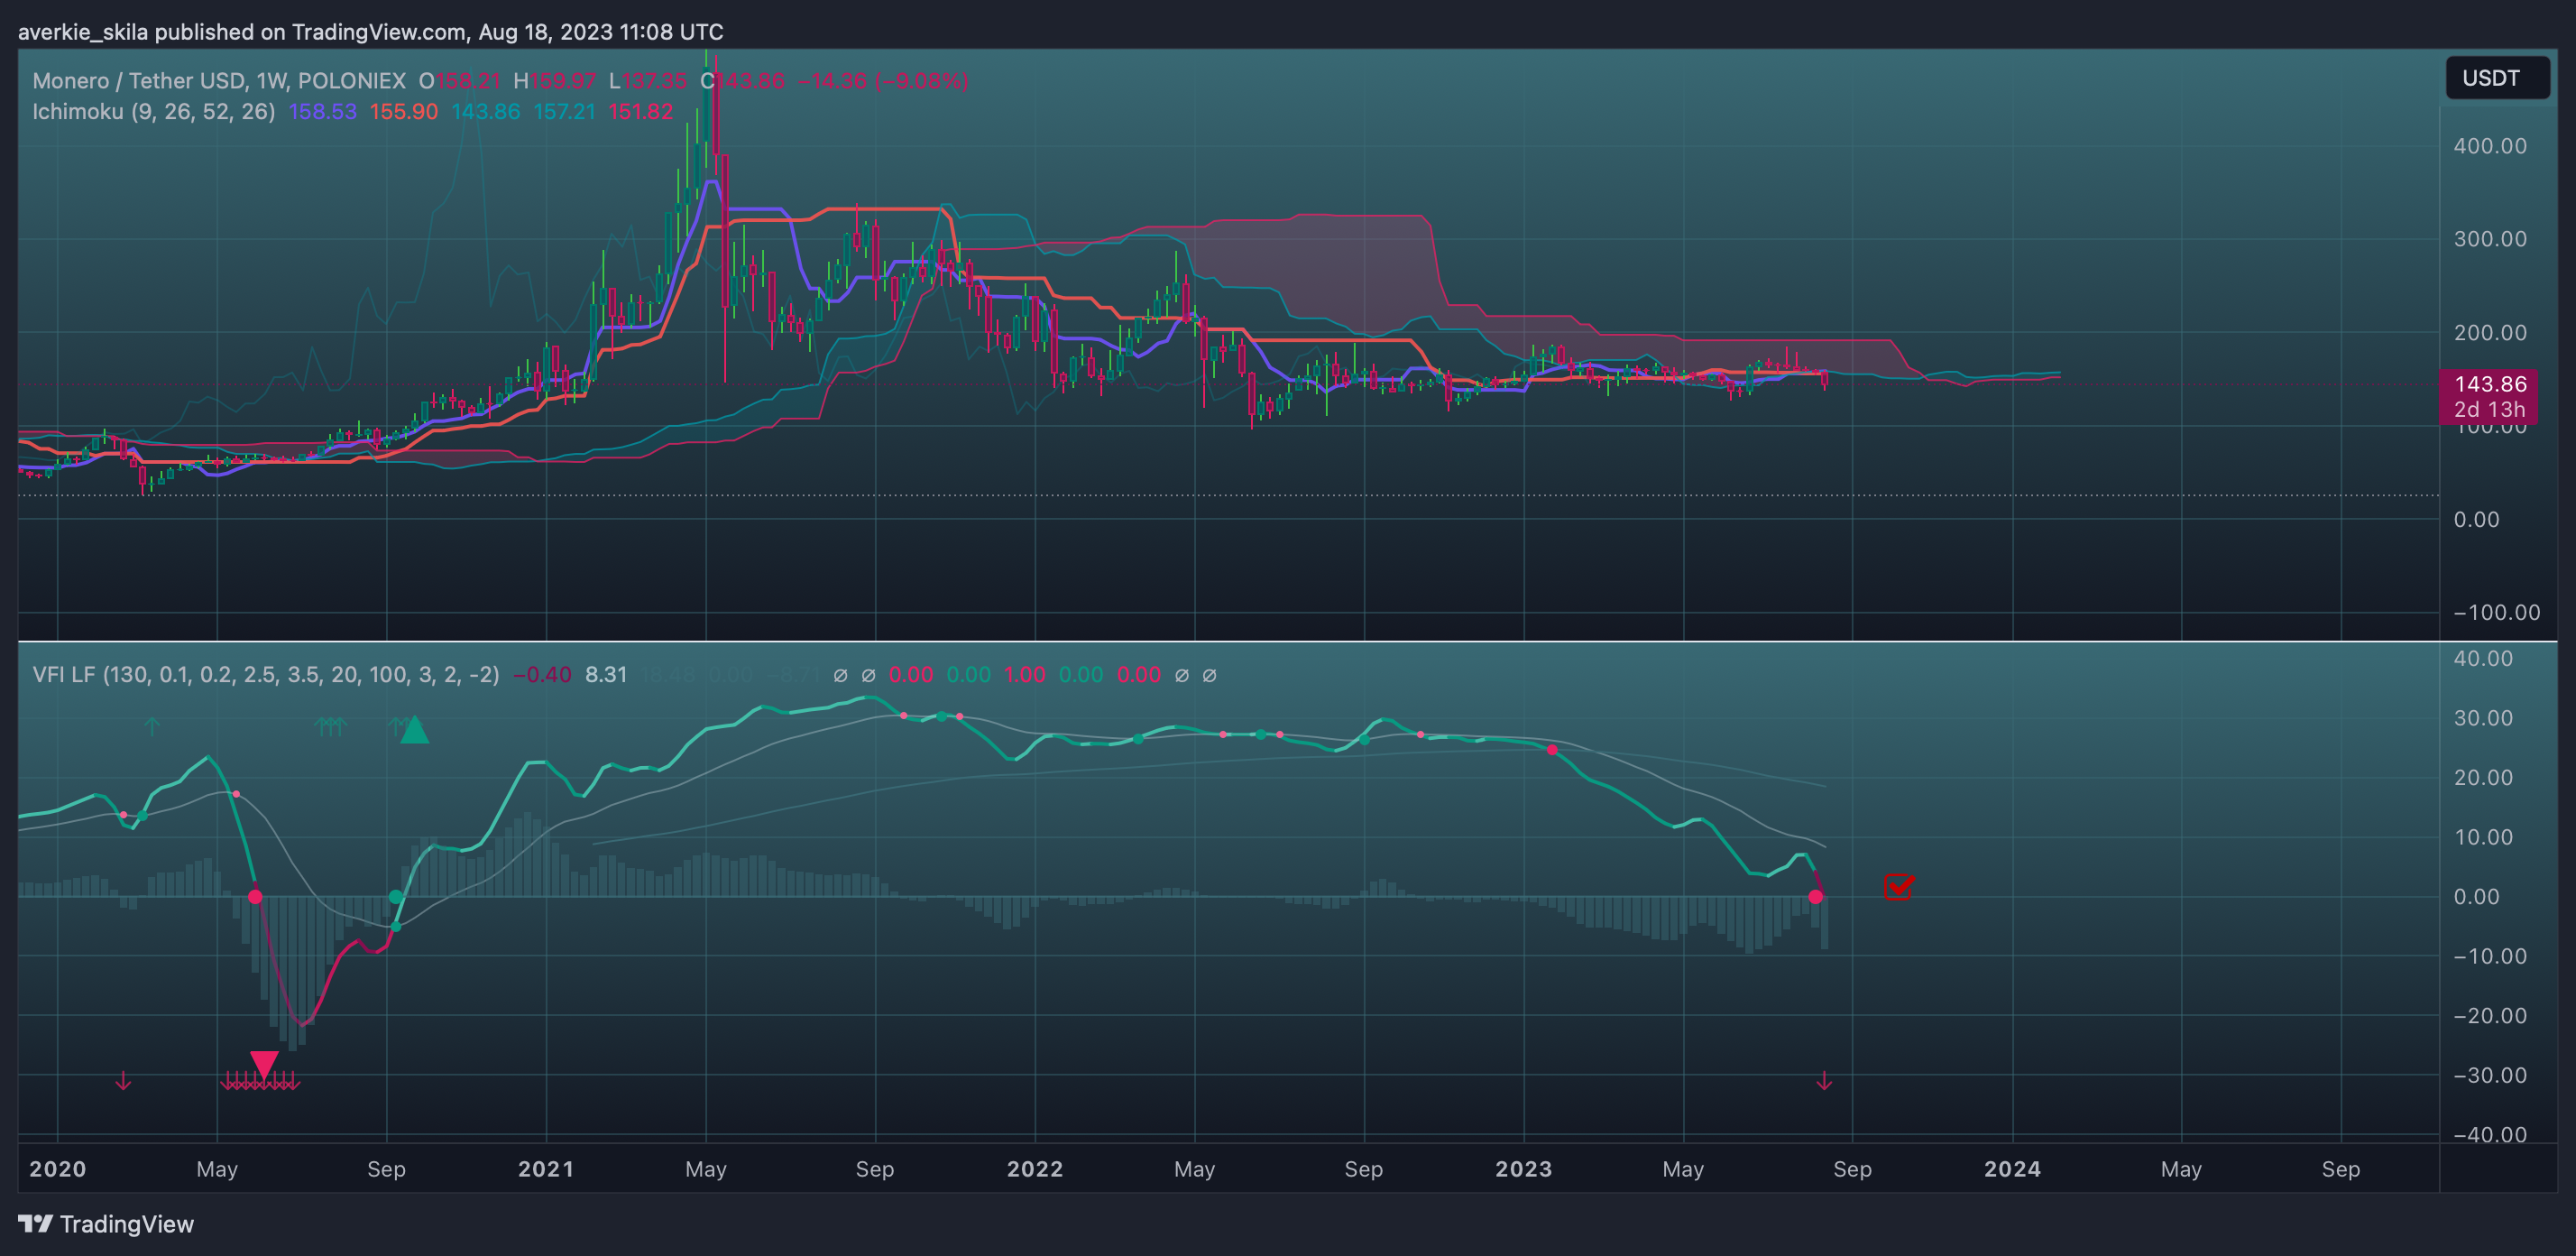Viewport: 2576px width, 1256px height.
Task: Click the -40.00 label on VFI axis
Action: pos(2490,1135)
